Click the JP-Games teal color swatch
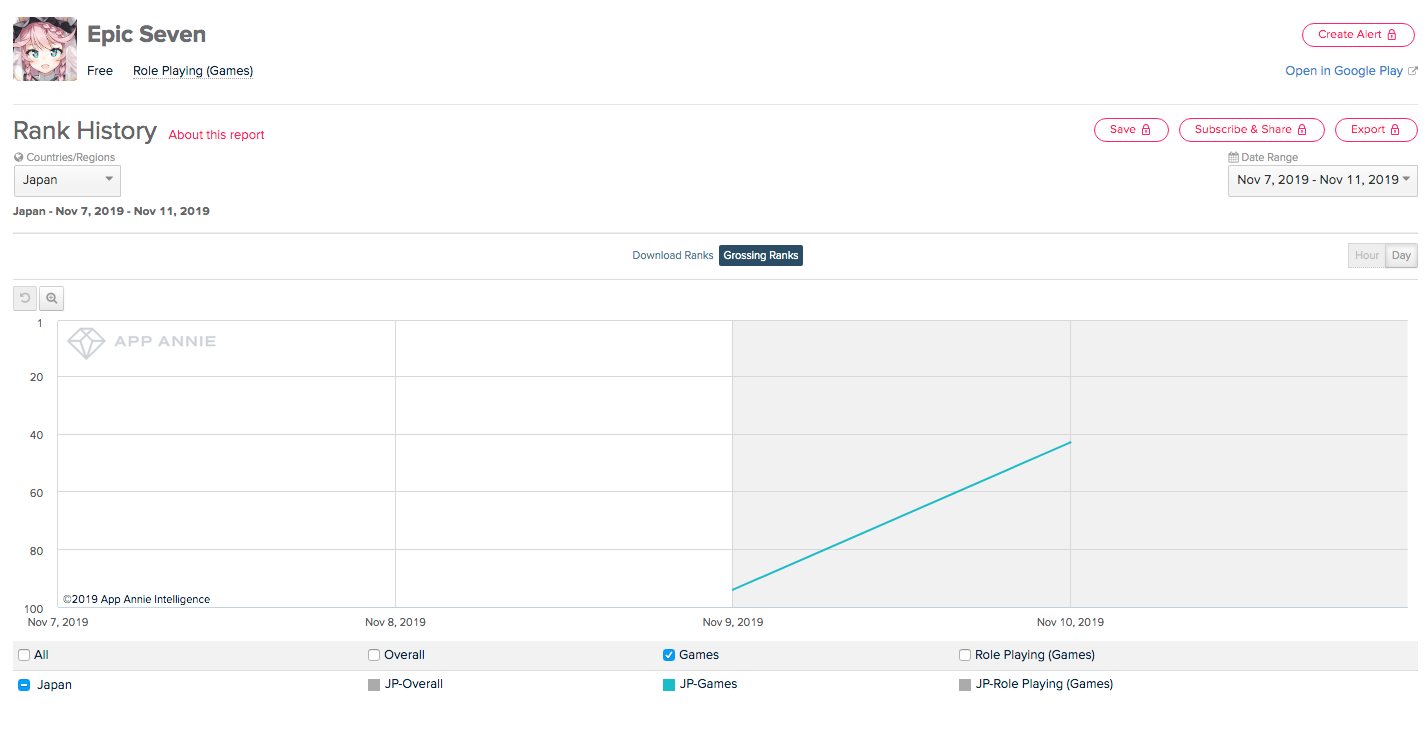The image size is (1427, 735). (x=669, y=685)
